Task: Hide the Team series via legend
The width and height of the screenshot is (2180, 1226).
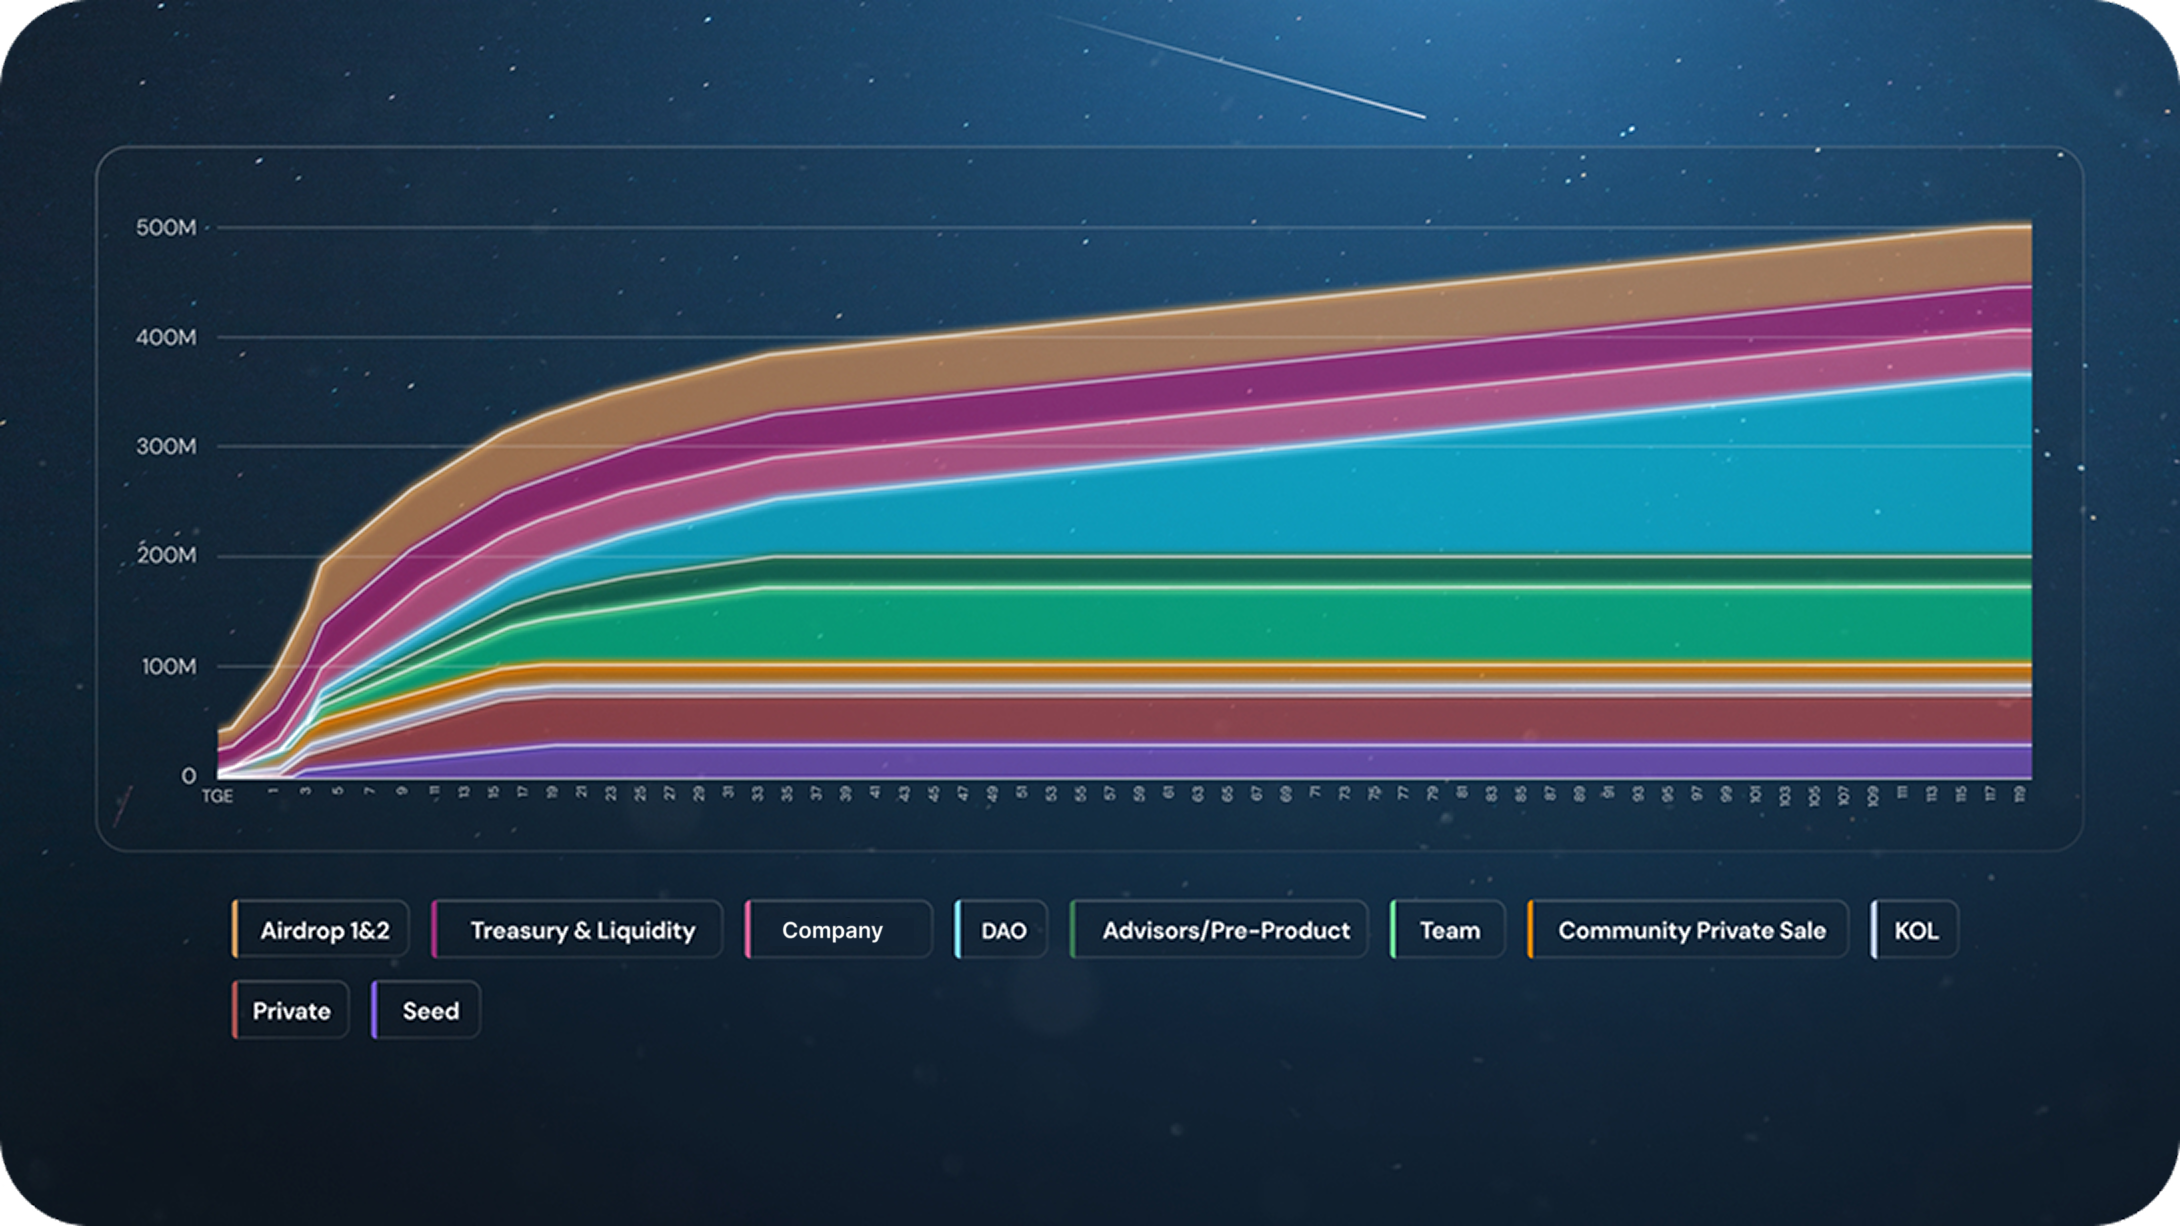Action: tap(1448, 931)
